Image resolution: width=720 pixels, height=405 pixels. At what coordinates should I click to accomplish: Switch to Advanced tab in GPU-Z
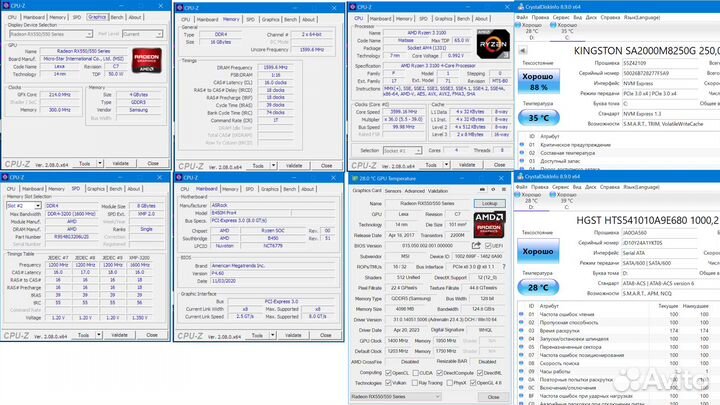click(414, 191)
